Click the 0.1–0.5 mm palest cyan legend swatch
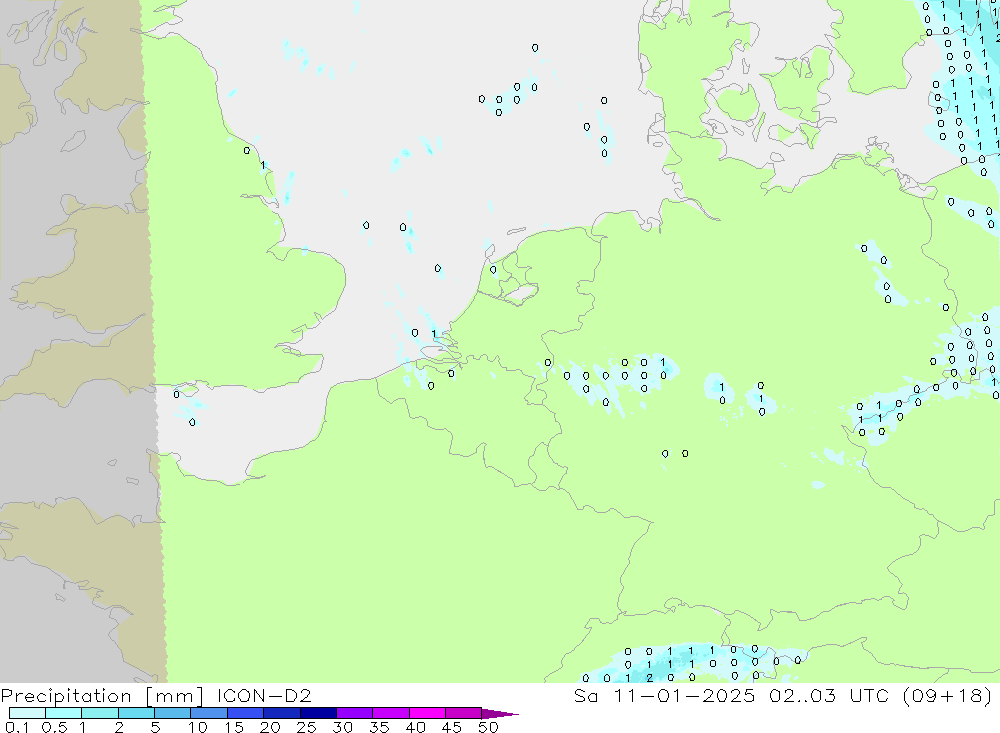The height and width of the screenshot is (733, 1000). [x=27, y=713]
